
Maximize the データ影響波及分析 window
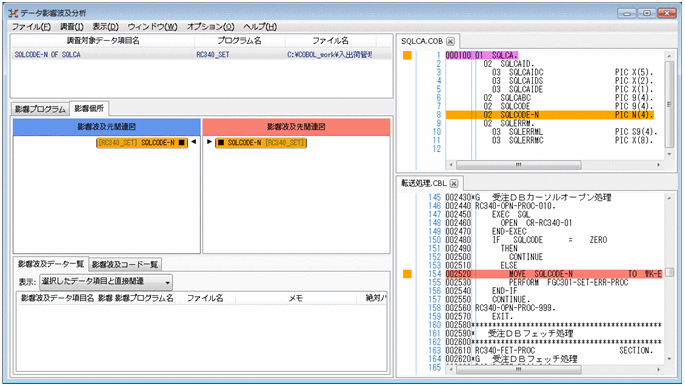pos(647,13)
